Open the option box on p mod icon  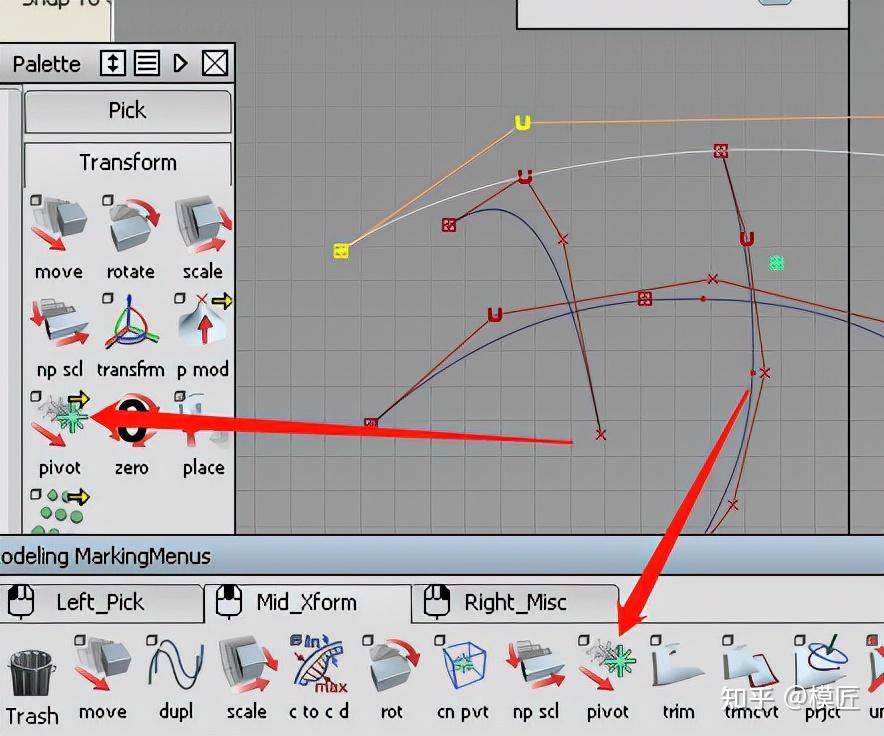(180, 298)
